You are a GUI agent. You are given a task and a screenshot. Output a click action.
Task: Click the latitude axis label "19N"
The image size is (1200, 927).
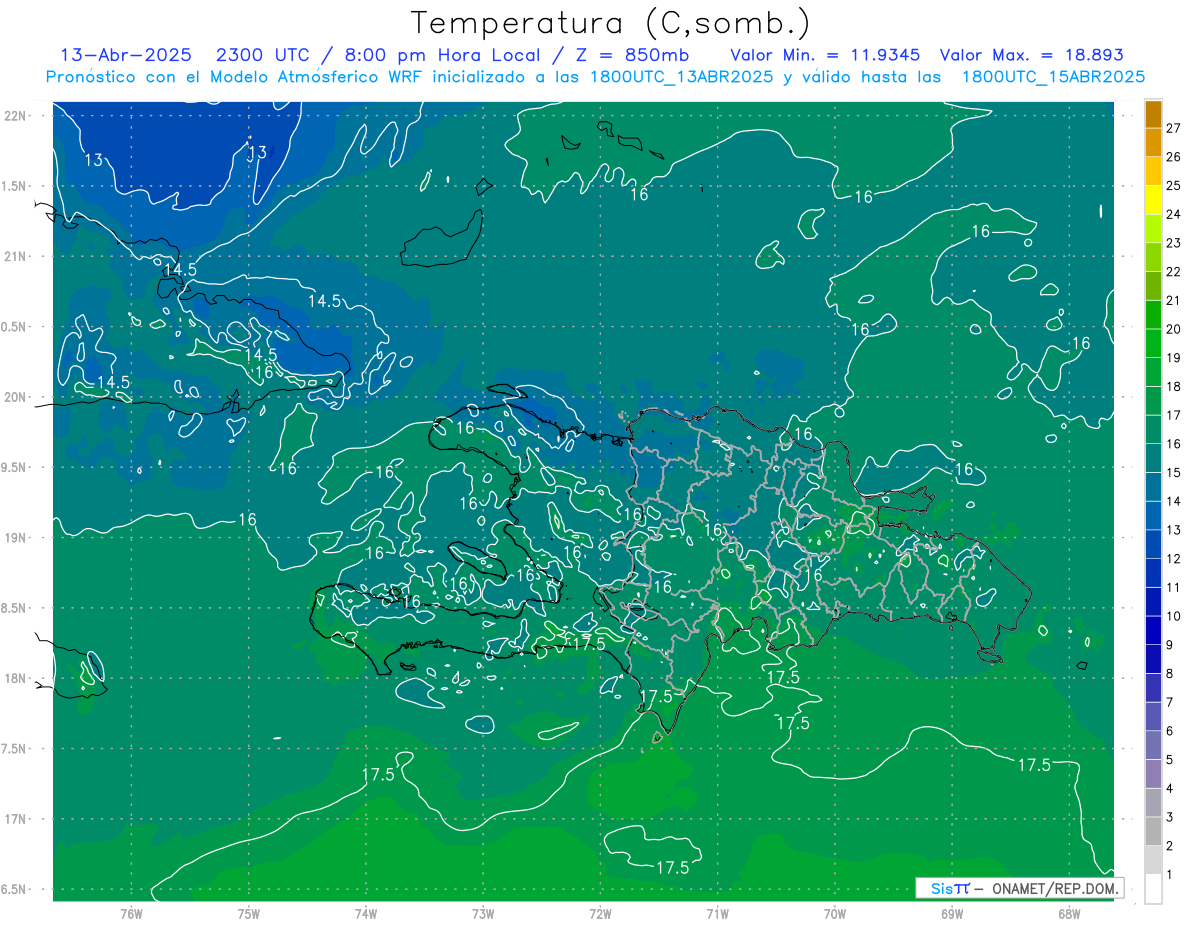click(x=17, y=538)
